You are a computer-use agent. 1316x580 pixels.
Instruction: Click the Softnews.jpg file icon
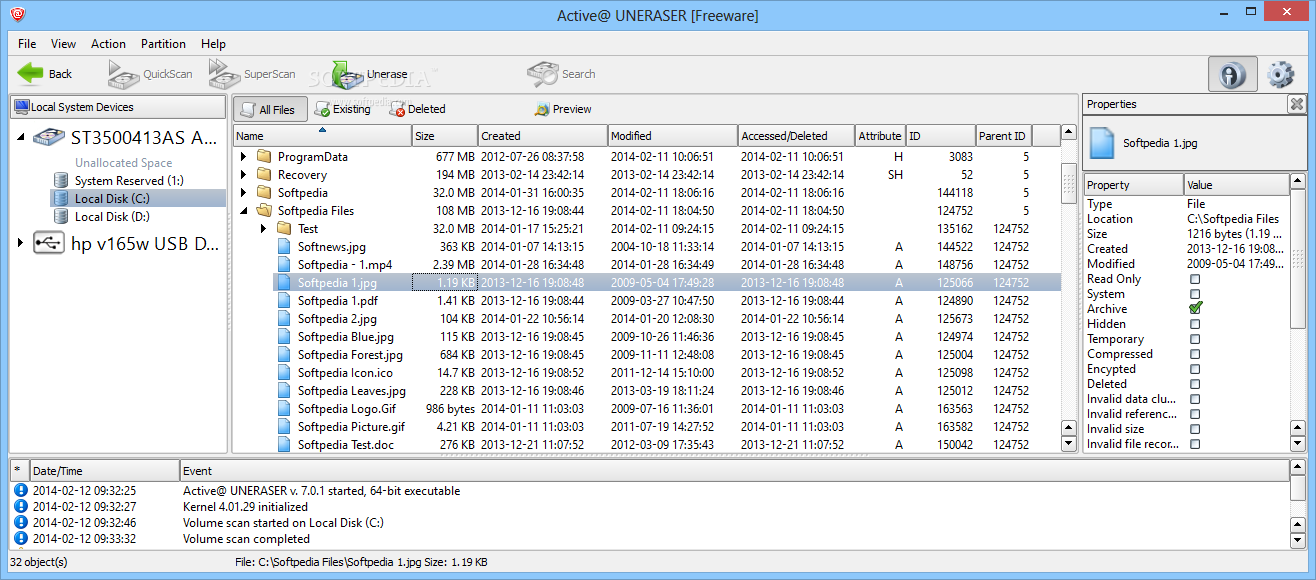(285, 247)
